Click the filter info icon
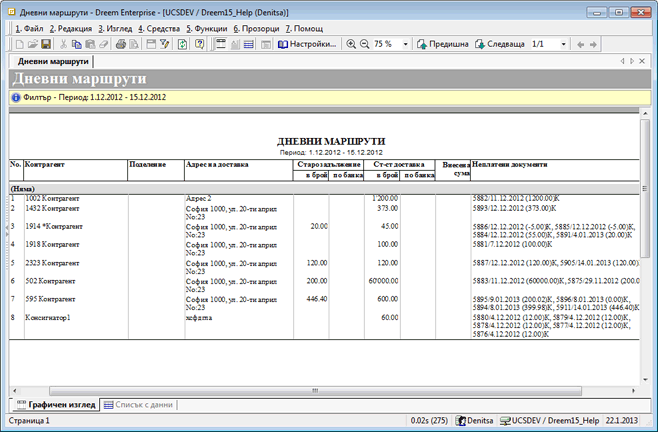This screenshot has height=432, width=658. click(x=16, y=97)
